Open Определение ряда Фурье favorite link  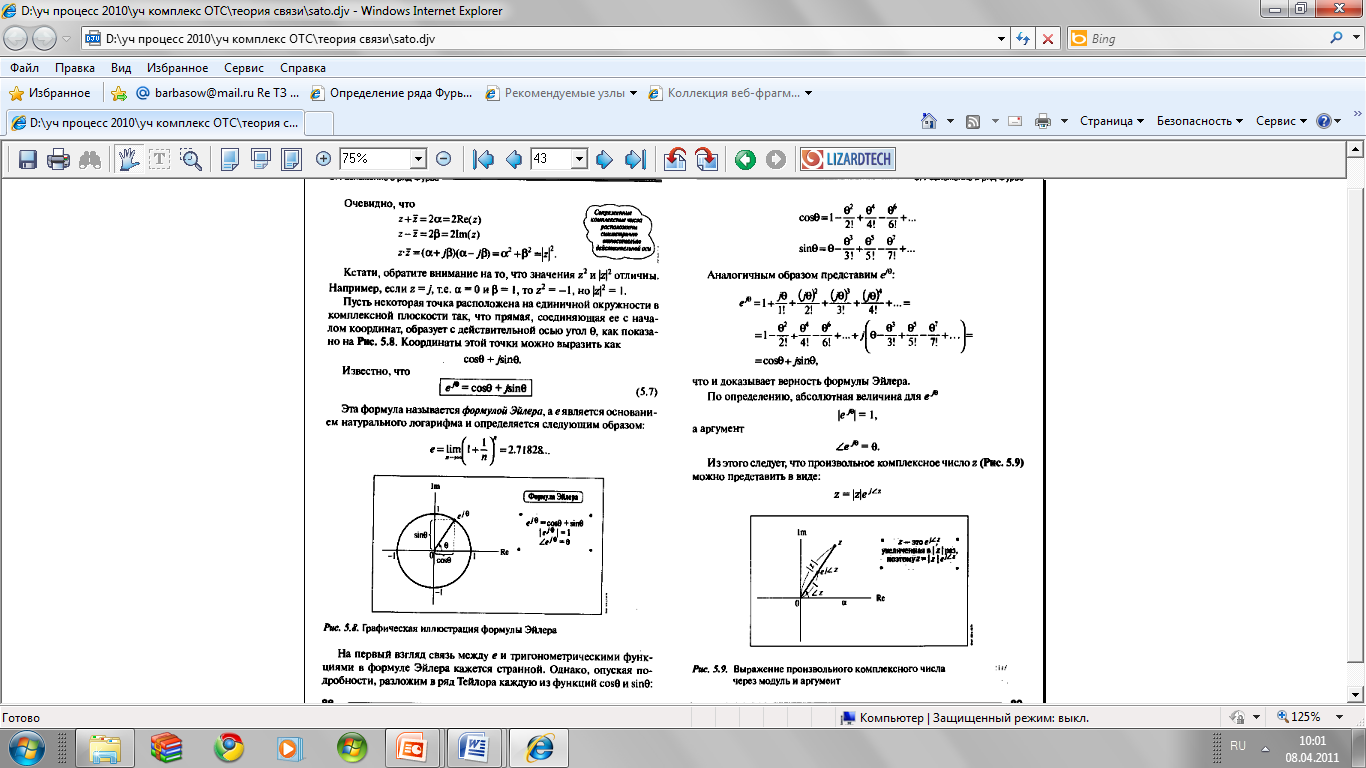pos(391,93)
